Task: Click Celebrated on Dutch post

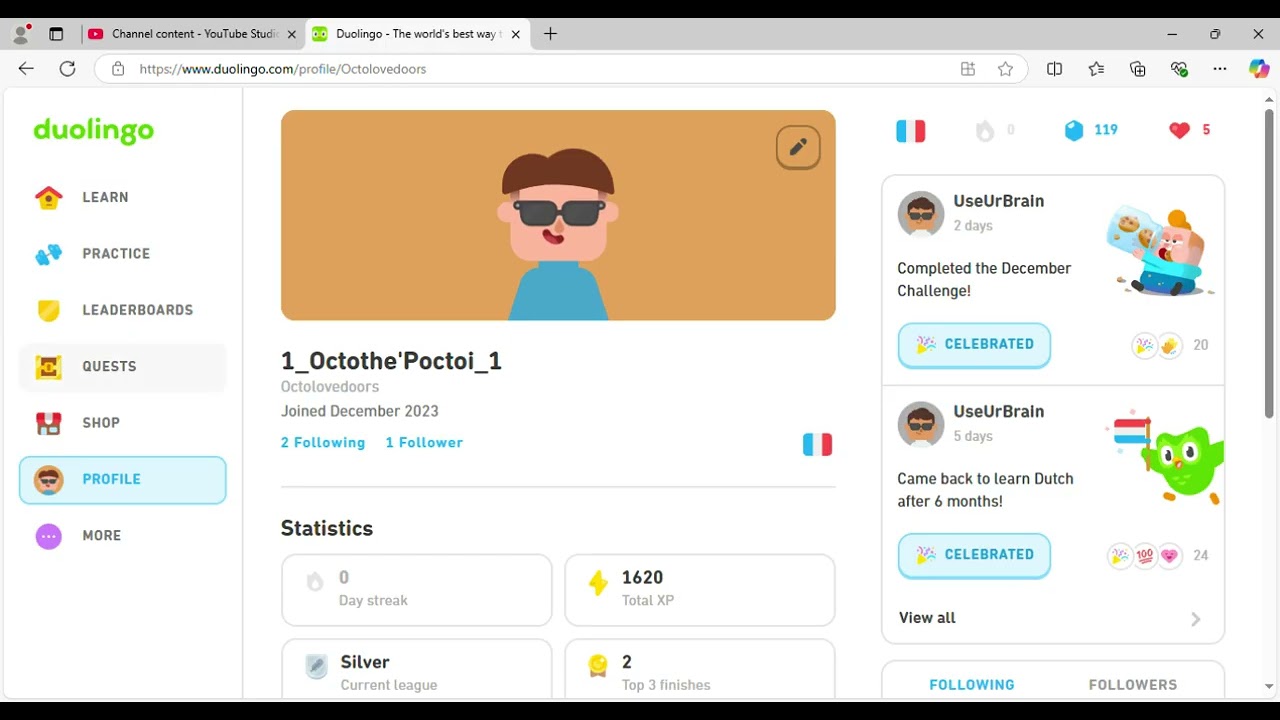Action: click(x=974, y=555)
